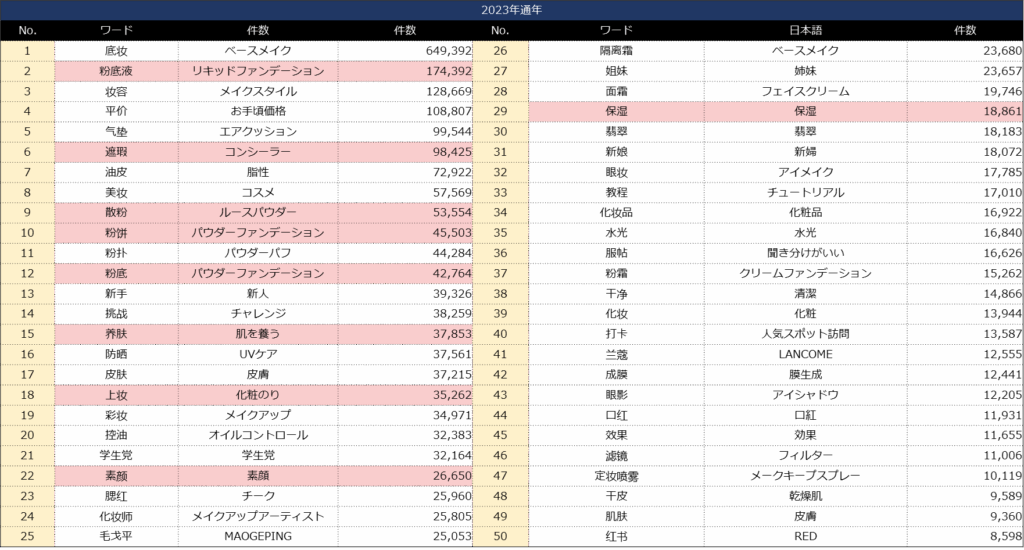Select the count cell 174,392
Viewport: 1024px width, 550px height.
[x=405, y=71]
